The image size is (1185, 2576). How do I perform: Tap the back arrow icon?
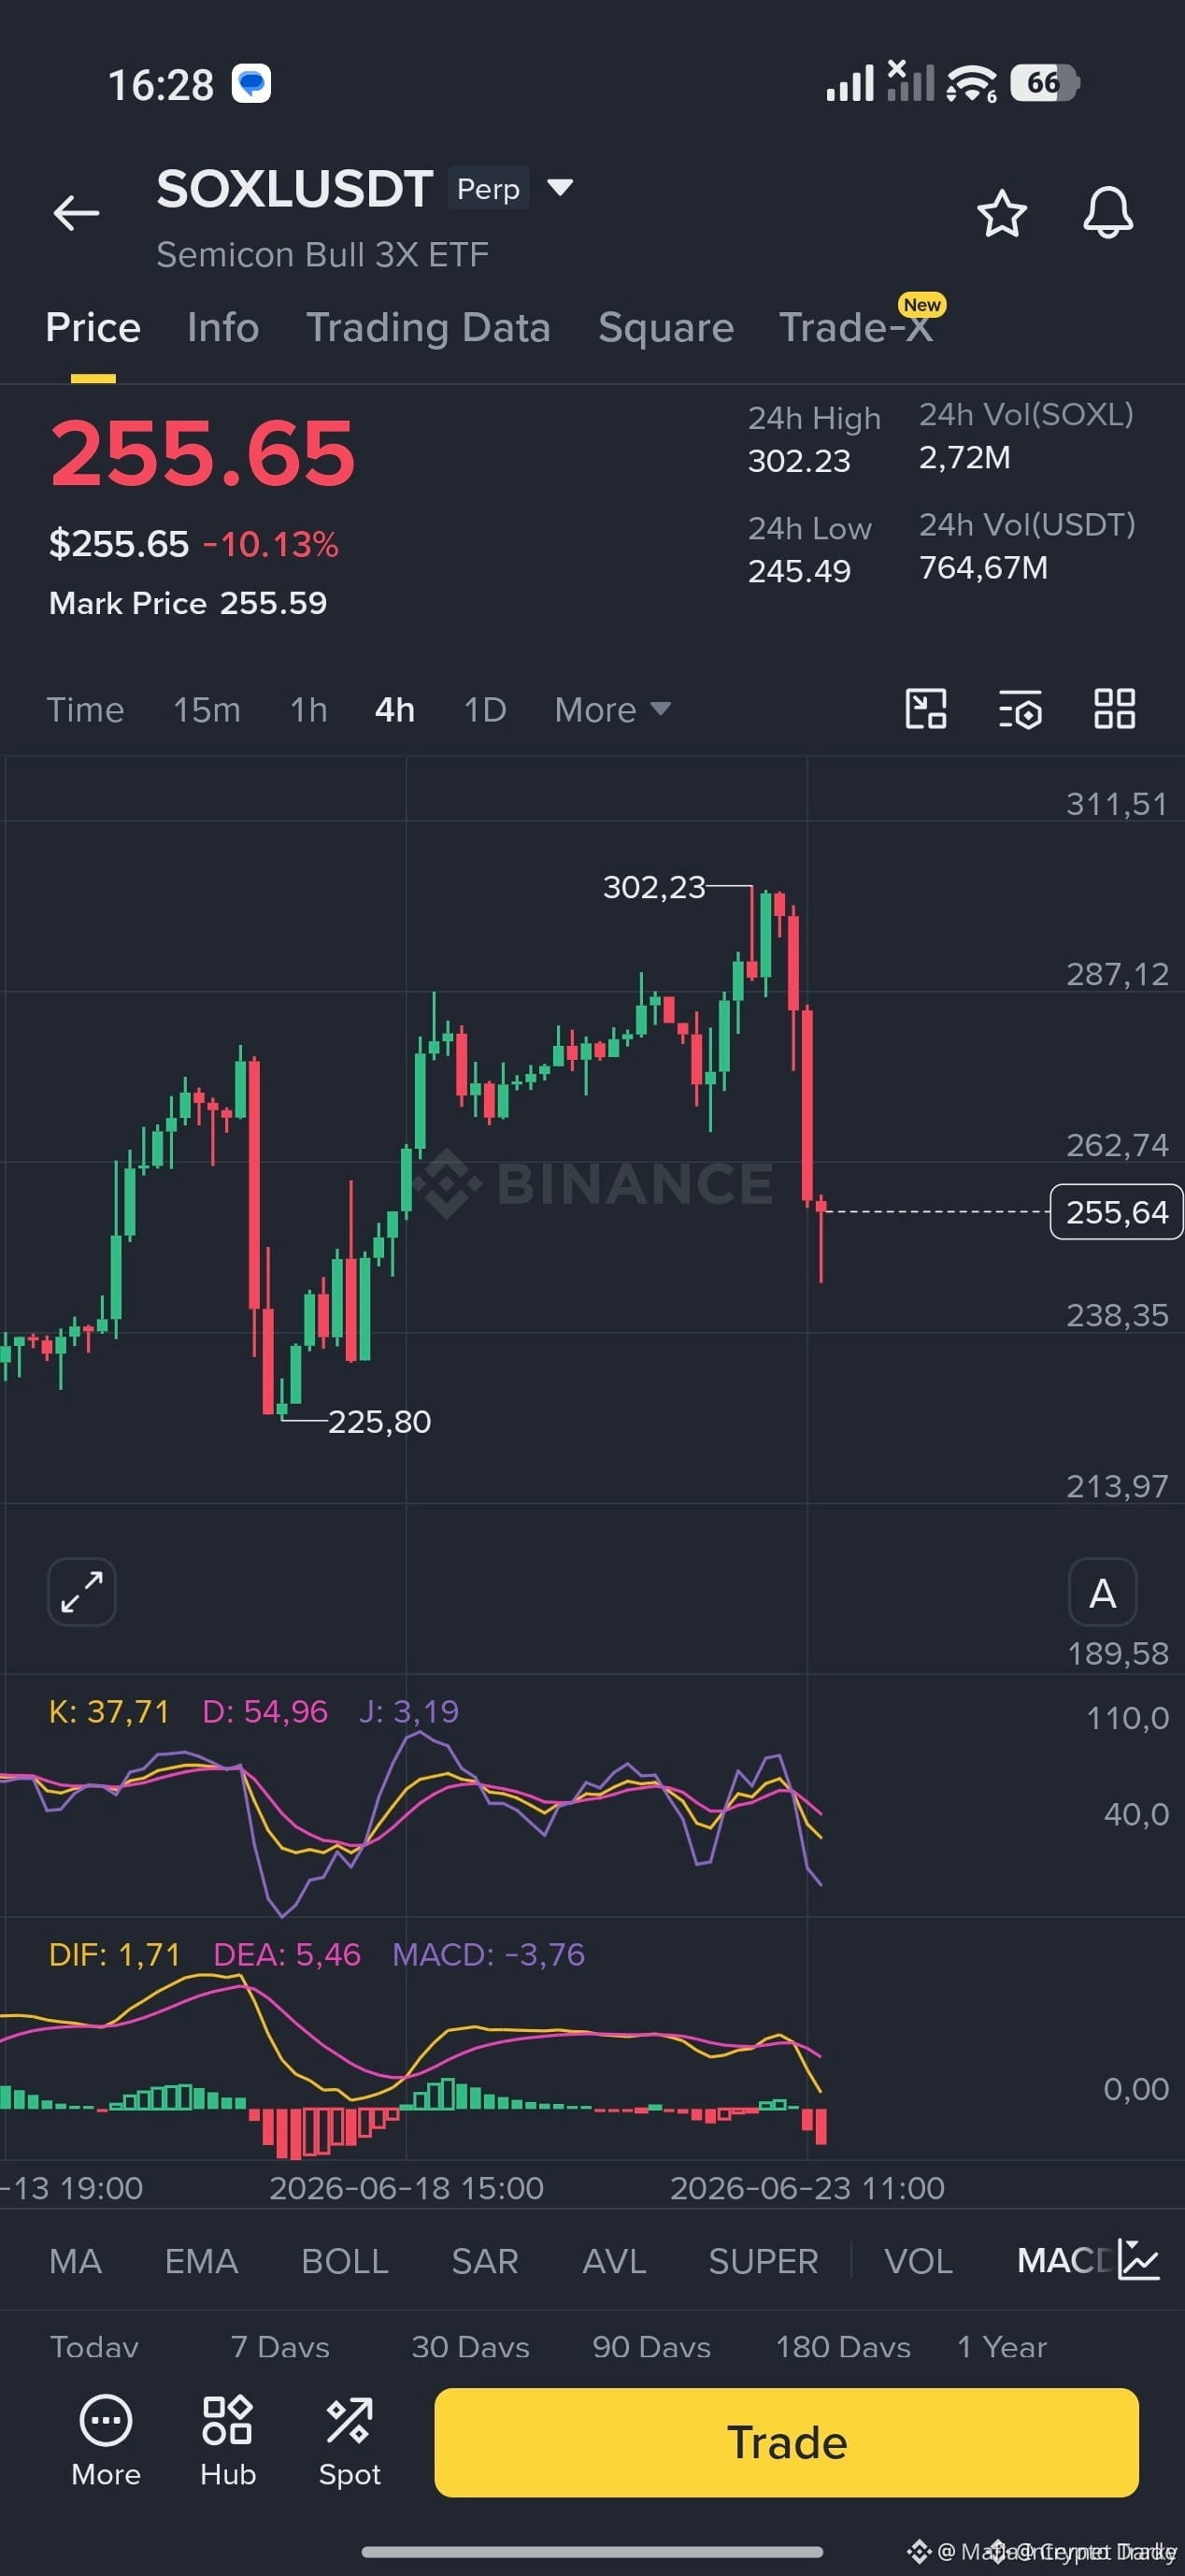click(76, 213)
